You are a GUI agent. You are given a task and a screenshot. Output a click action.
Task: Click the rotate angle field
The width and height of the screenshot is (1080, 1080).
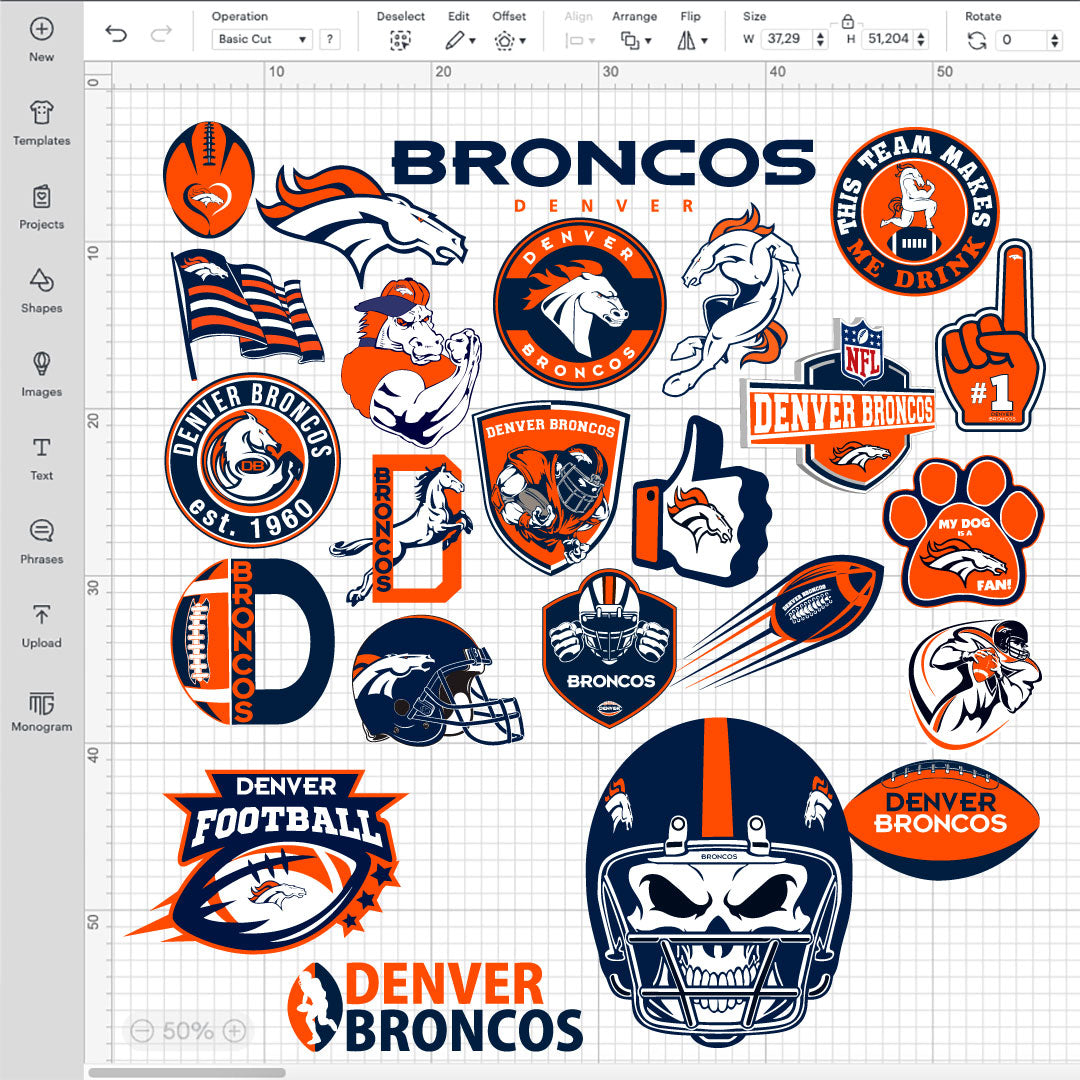(1022, 39)
